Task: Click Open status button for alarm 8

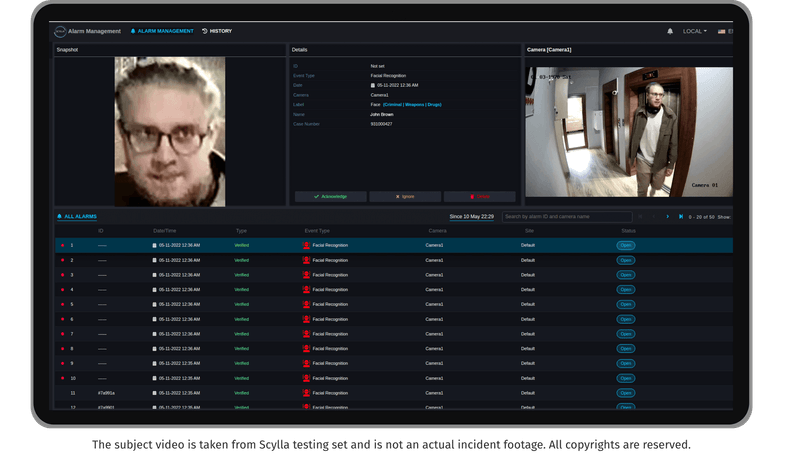Action: tap(626, 349)
